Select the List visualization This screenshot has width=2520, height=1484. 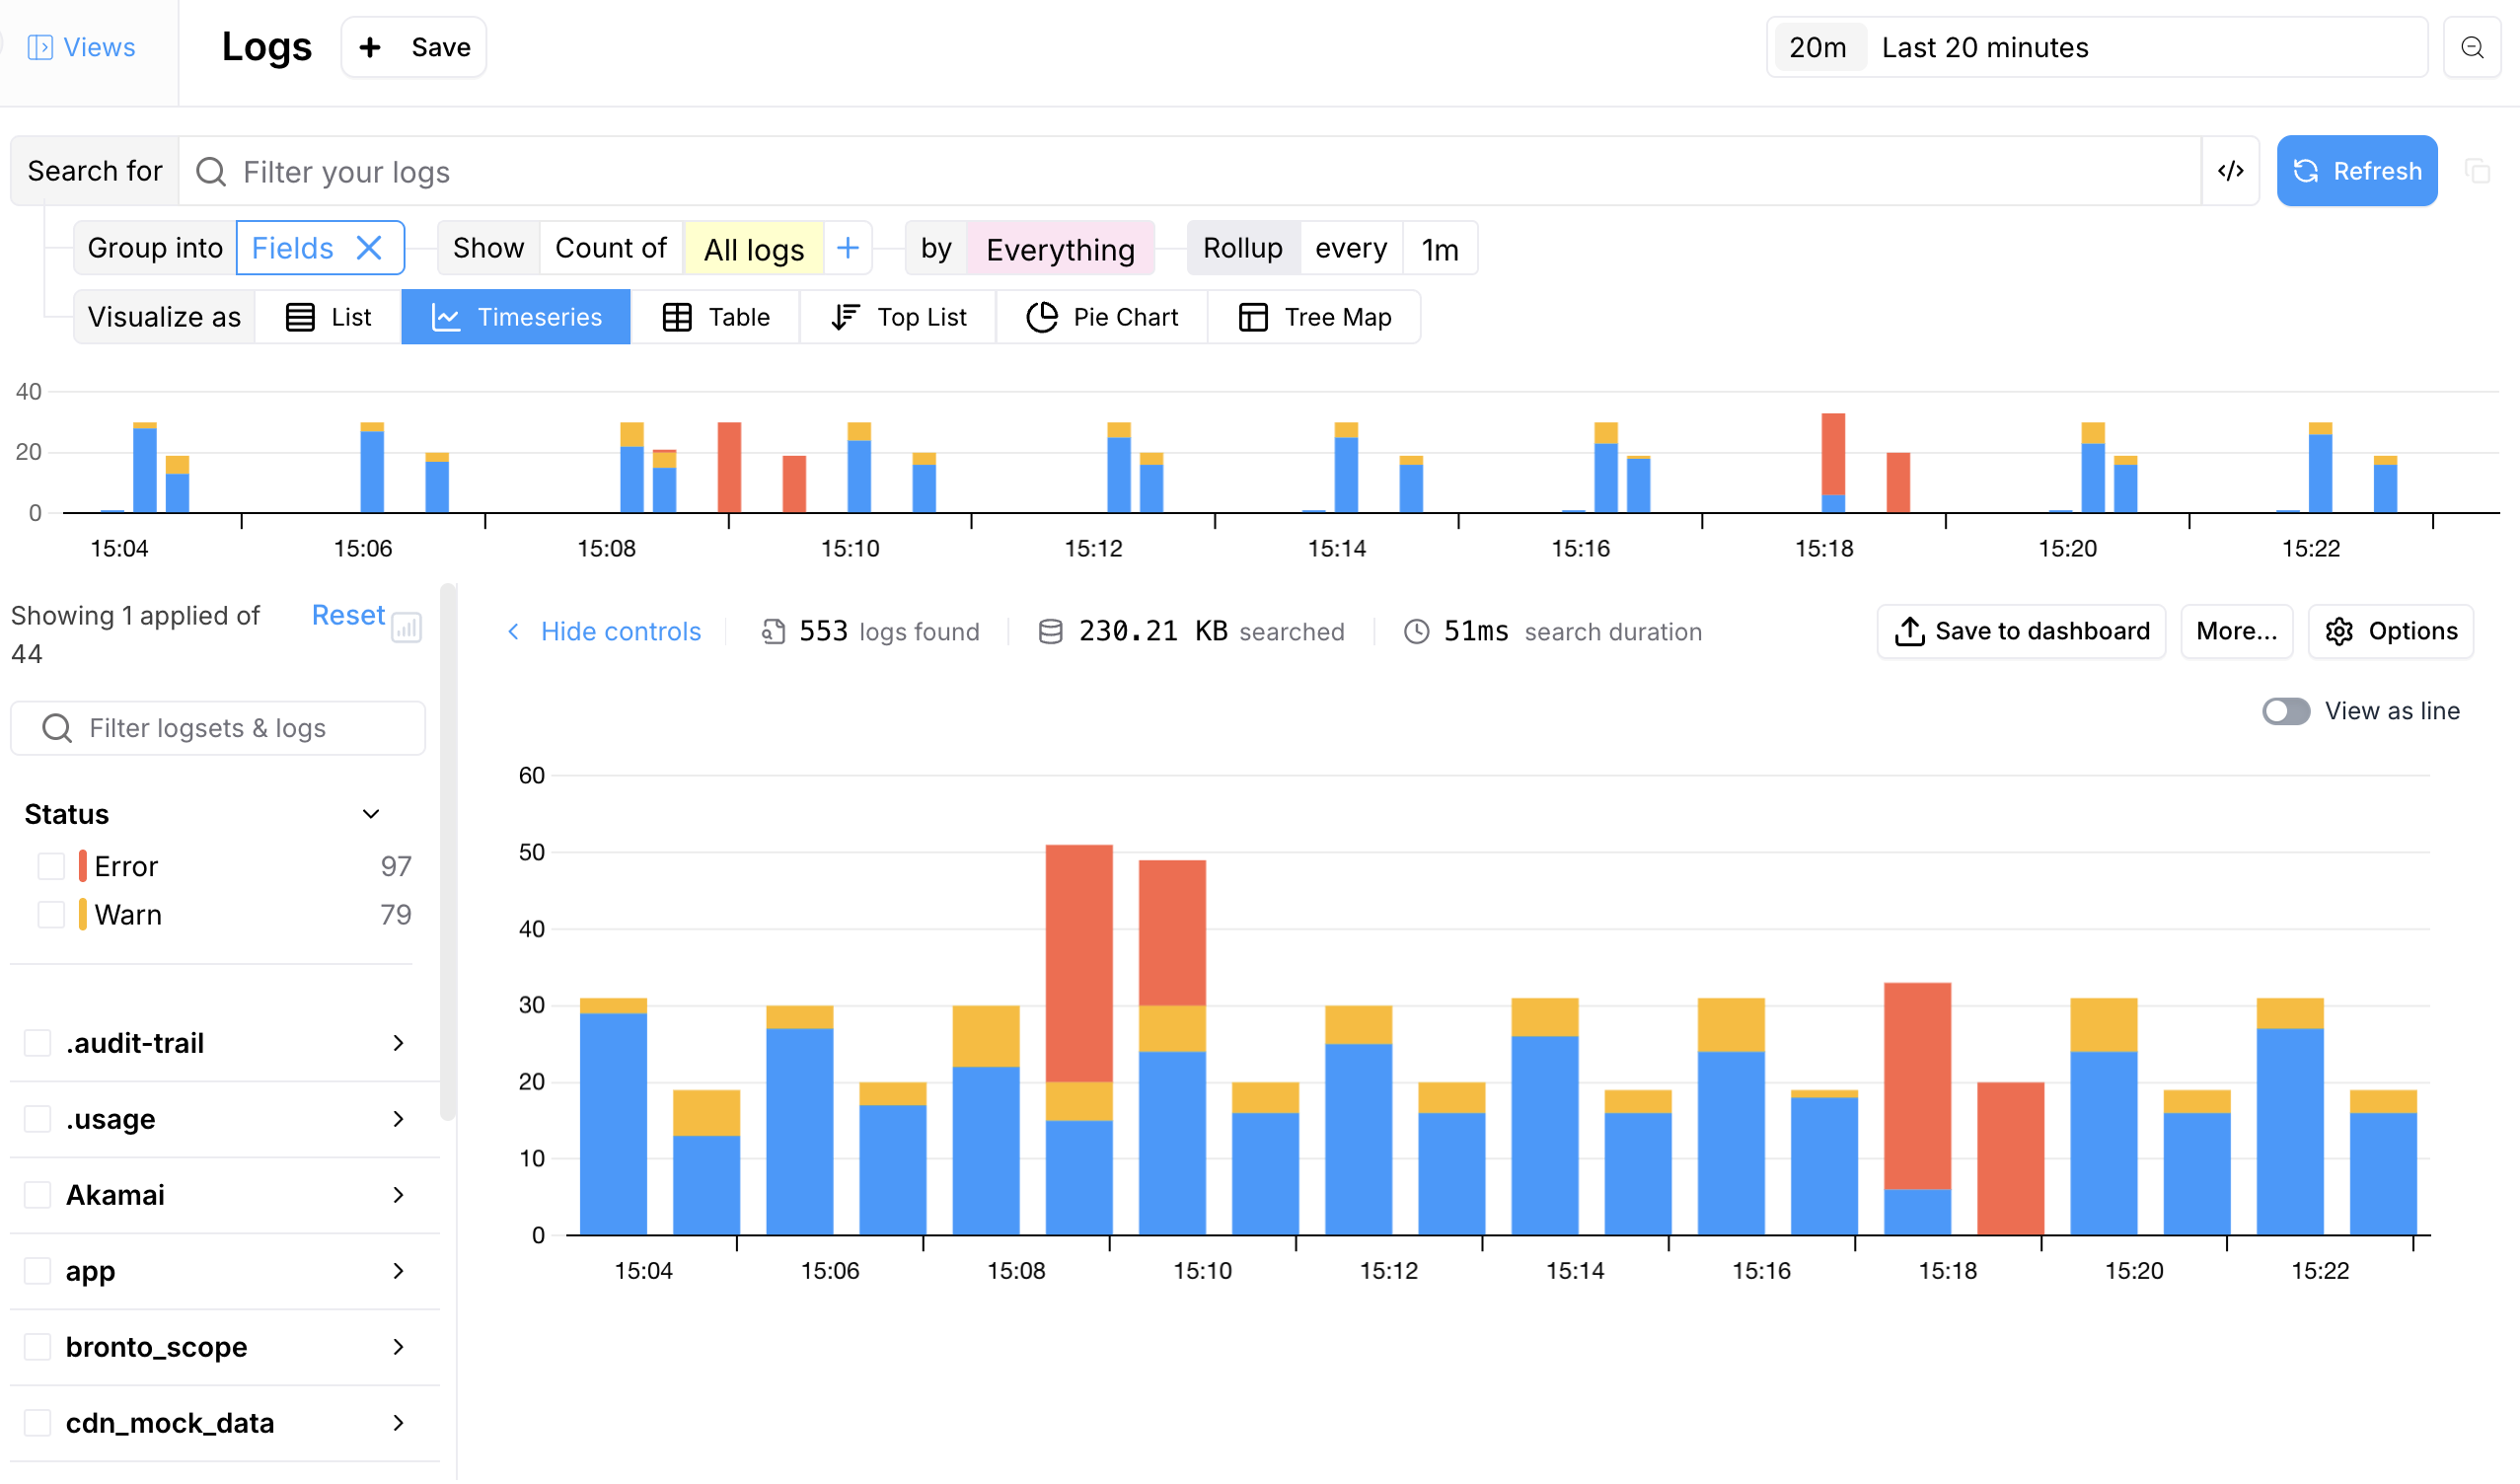click(x=327, y=316)
